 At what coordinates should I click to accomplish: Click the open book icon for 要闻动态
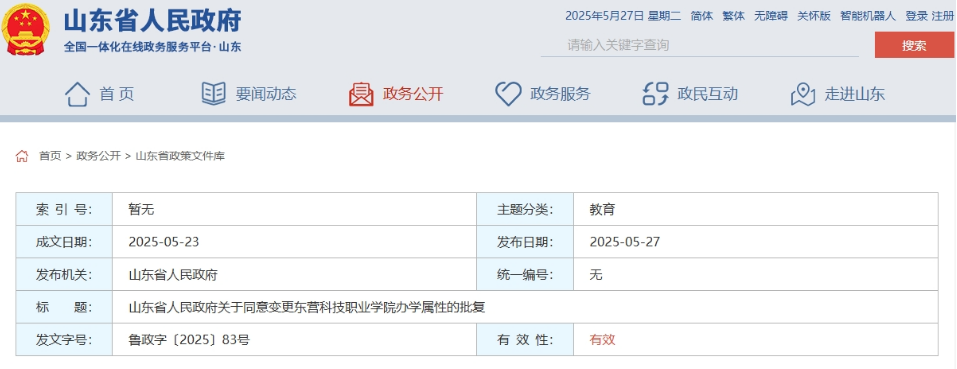pos(214,94)
